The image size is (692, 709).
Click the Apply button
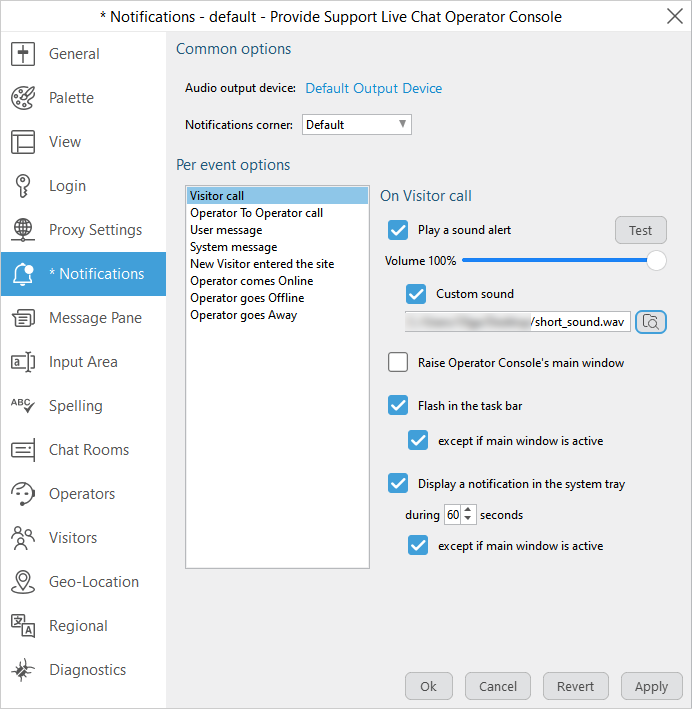point(651,686)
